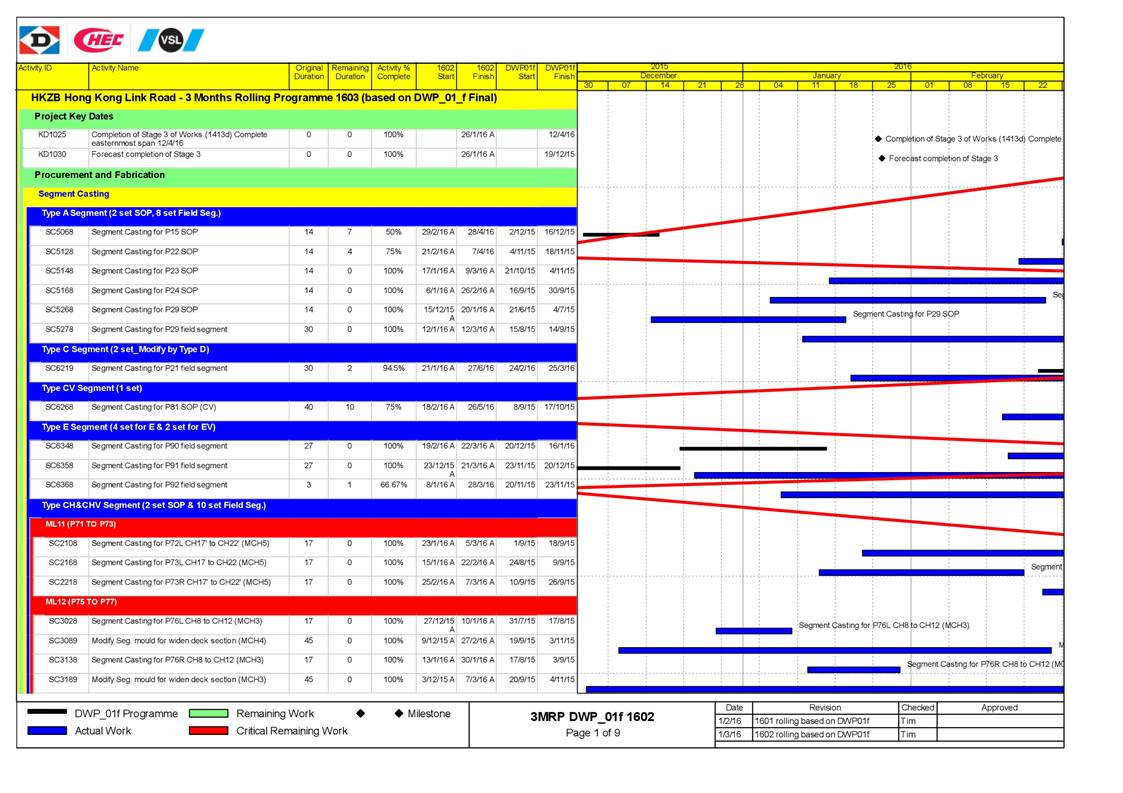This screenshot has width=1123, height=793.
Task: Click the red Dragages D logo
Action: tap(39, 40)
